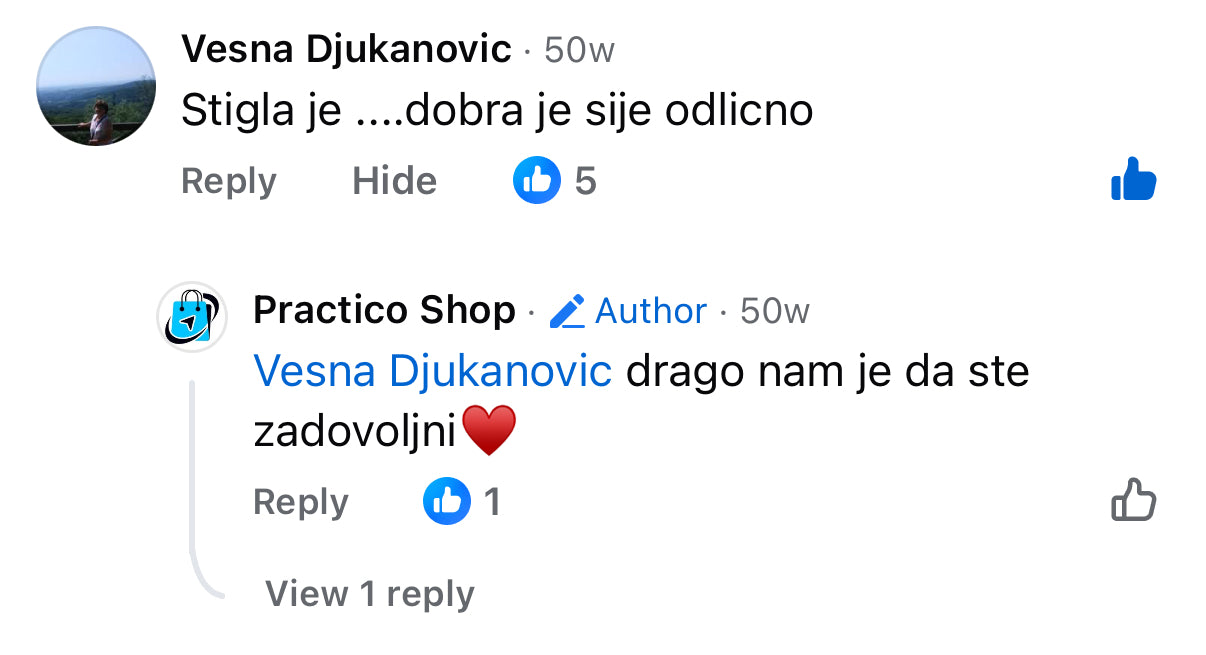This screenshot has width=1206, height=655.
Task: Show who reacted via the number 5
Action: [585, 181]
